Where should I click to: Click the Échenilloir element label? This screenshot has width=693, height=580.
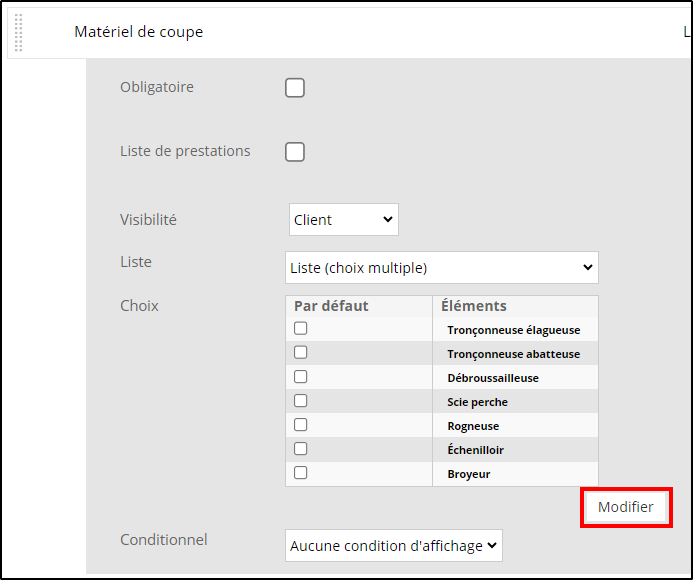click(x=476, y=450)
